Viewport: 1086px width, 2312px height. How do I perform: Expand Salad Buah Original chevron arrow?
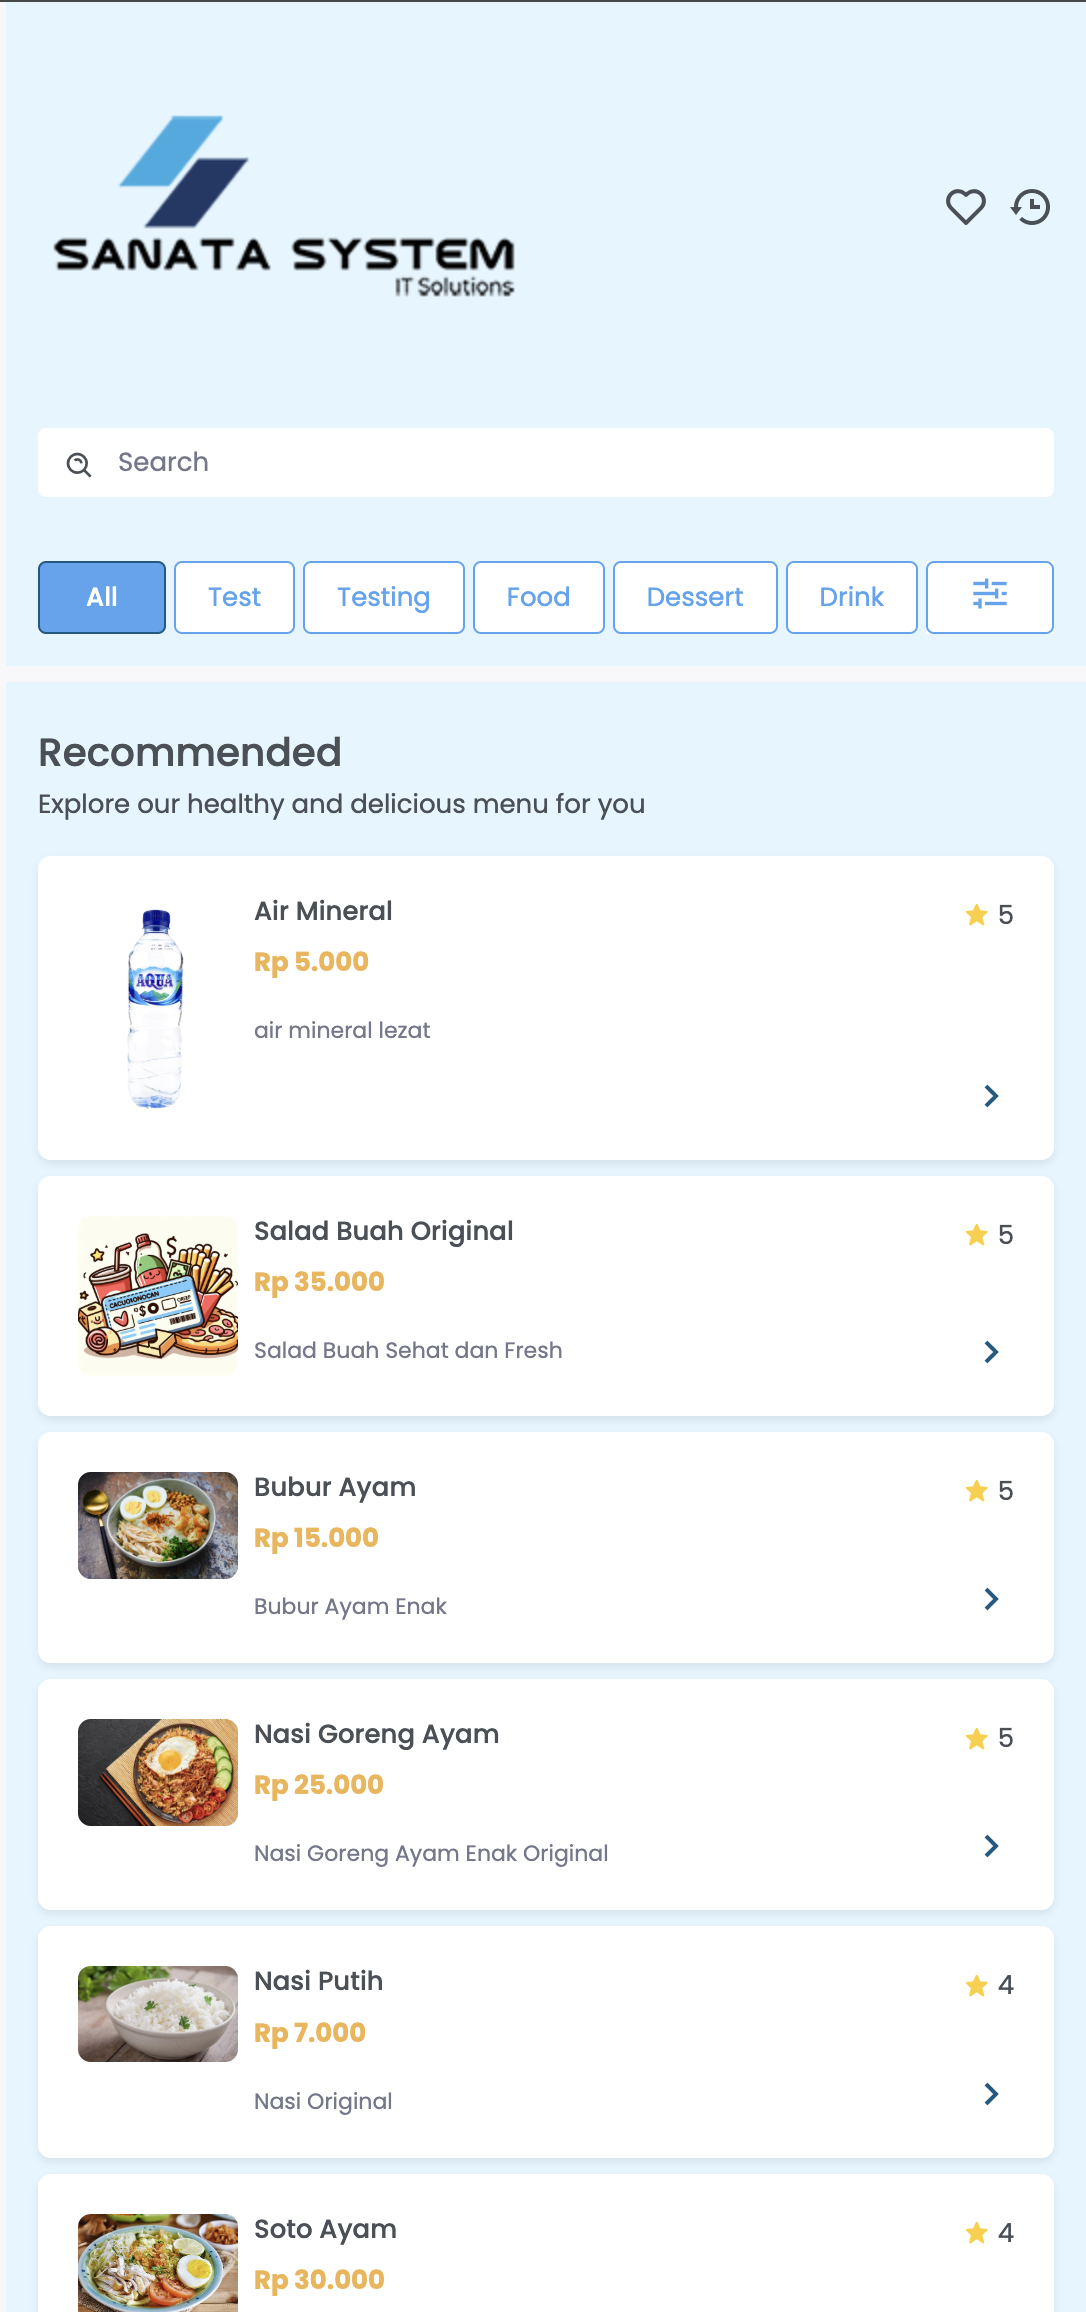(991, 1352)
